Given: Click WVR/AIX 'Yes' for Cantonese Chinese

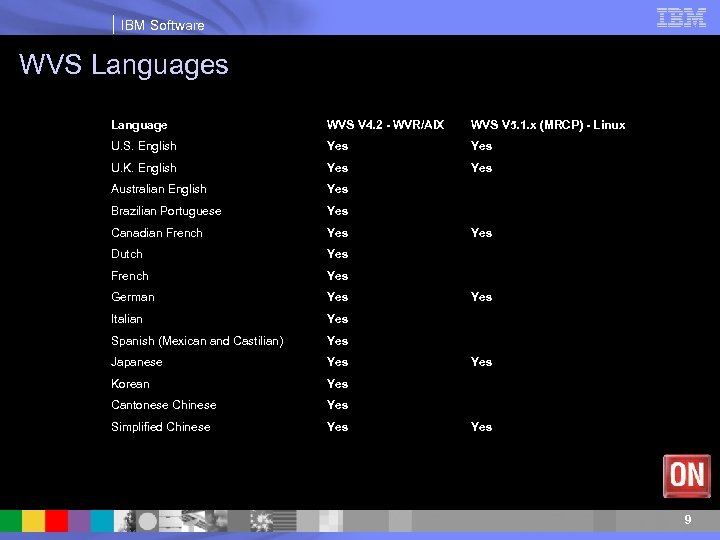Looking at the screenshot, I should click(338, 405).
